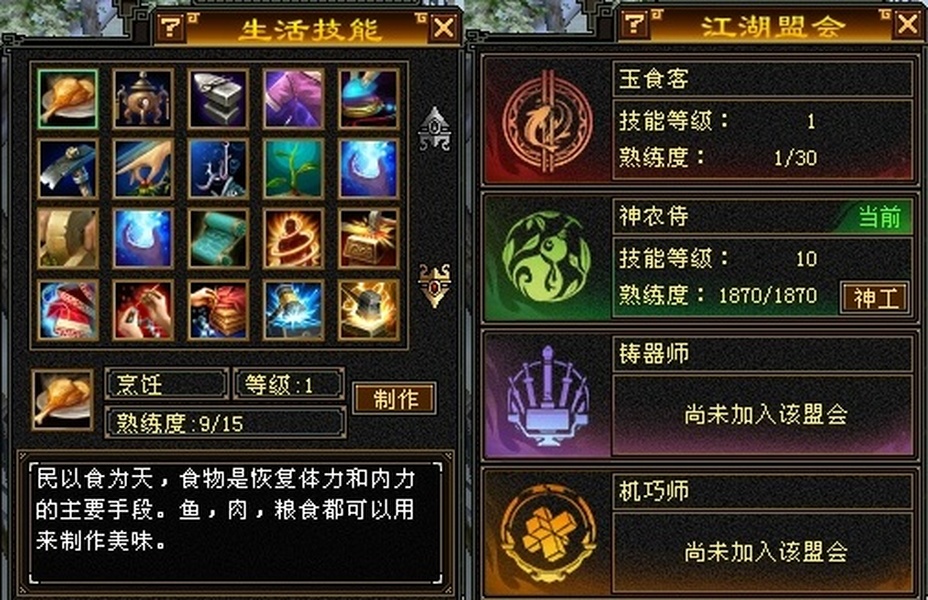Screen dimensions: 928x600
Task: Click the 神工 button in 神农侍 panel
Action: point(875,298)
